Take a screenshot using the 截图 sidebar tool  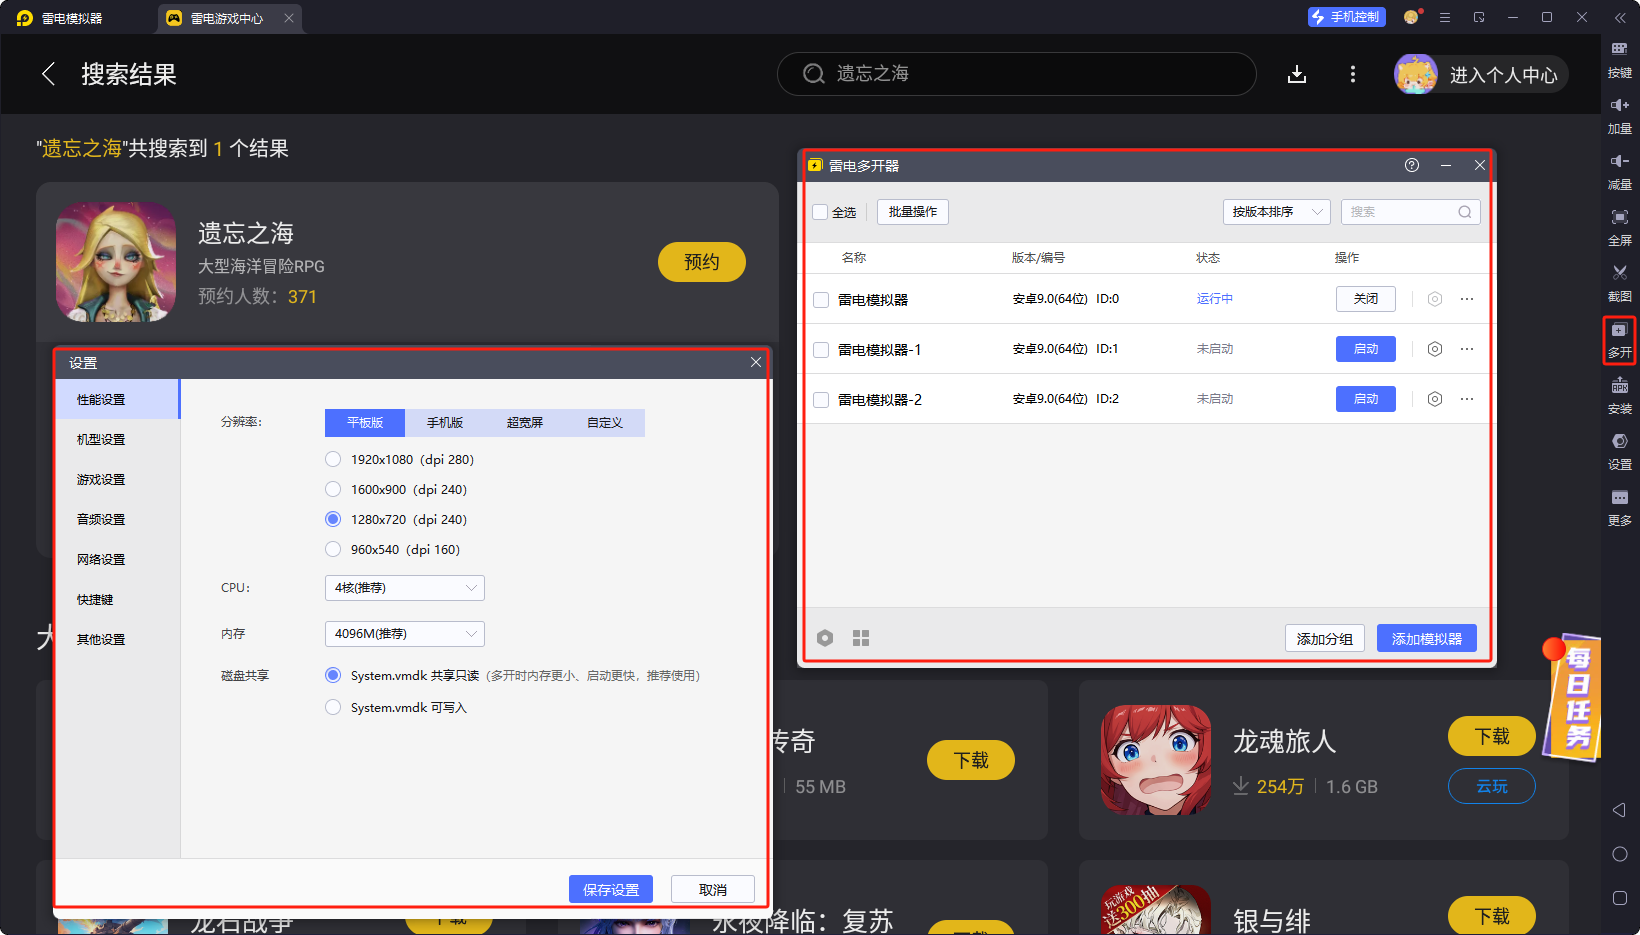[x=1620, y=281]
